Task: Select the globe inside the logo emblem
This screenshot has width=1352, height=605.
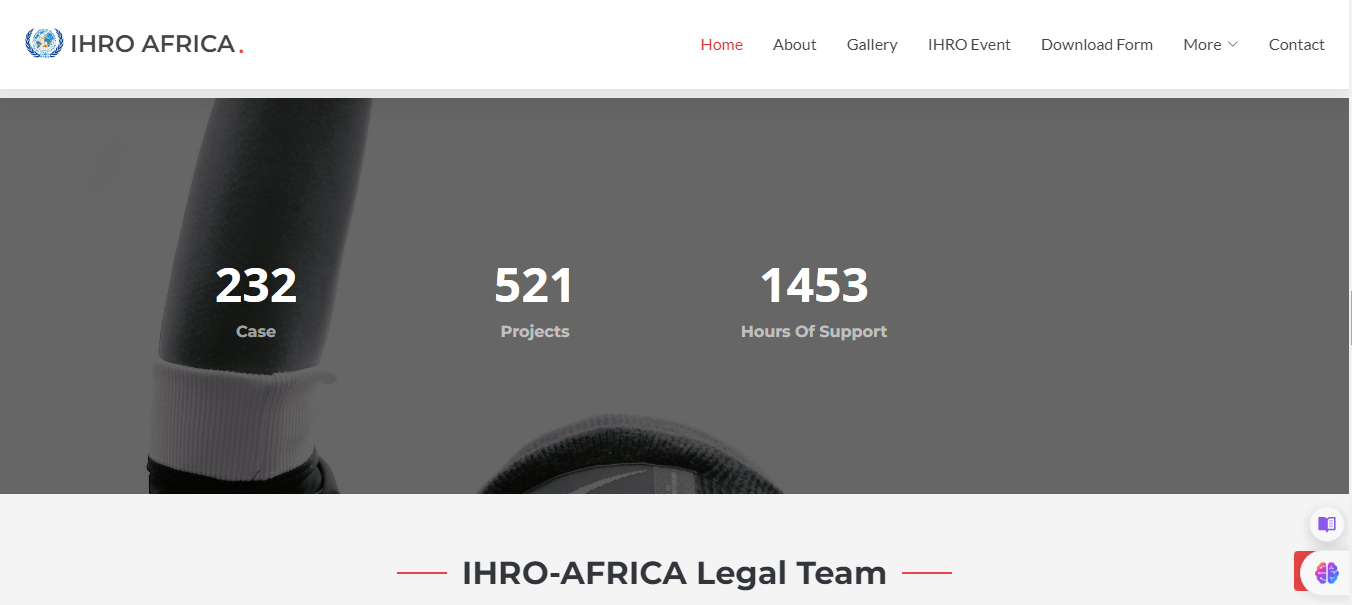Action: click(x=44, y=43)
